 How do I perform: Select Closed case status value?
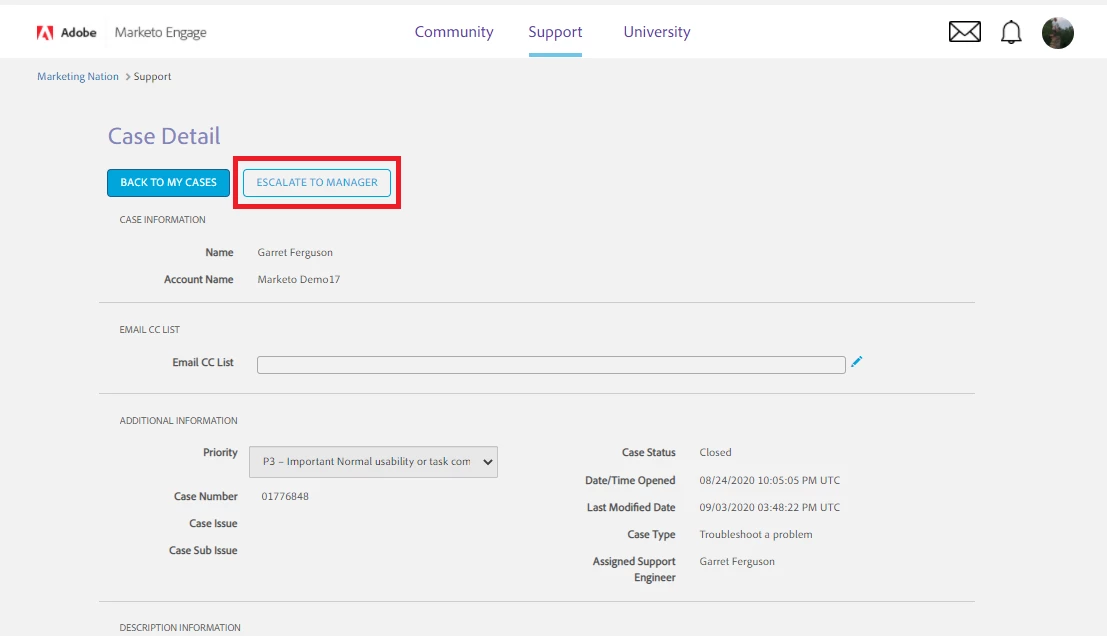(715, 452)
